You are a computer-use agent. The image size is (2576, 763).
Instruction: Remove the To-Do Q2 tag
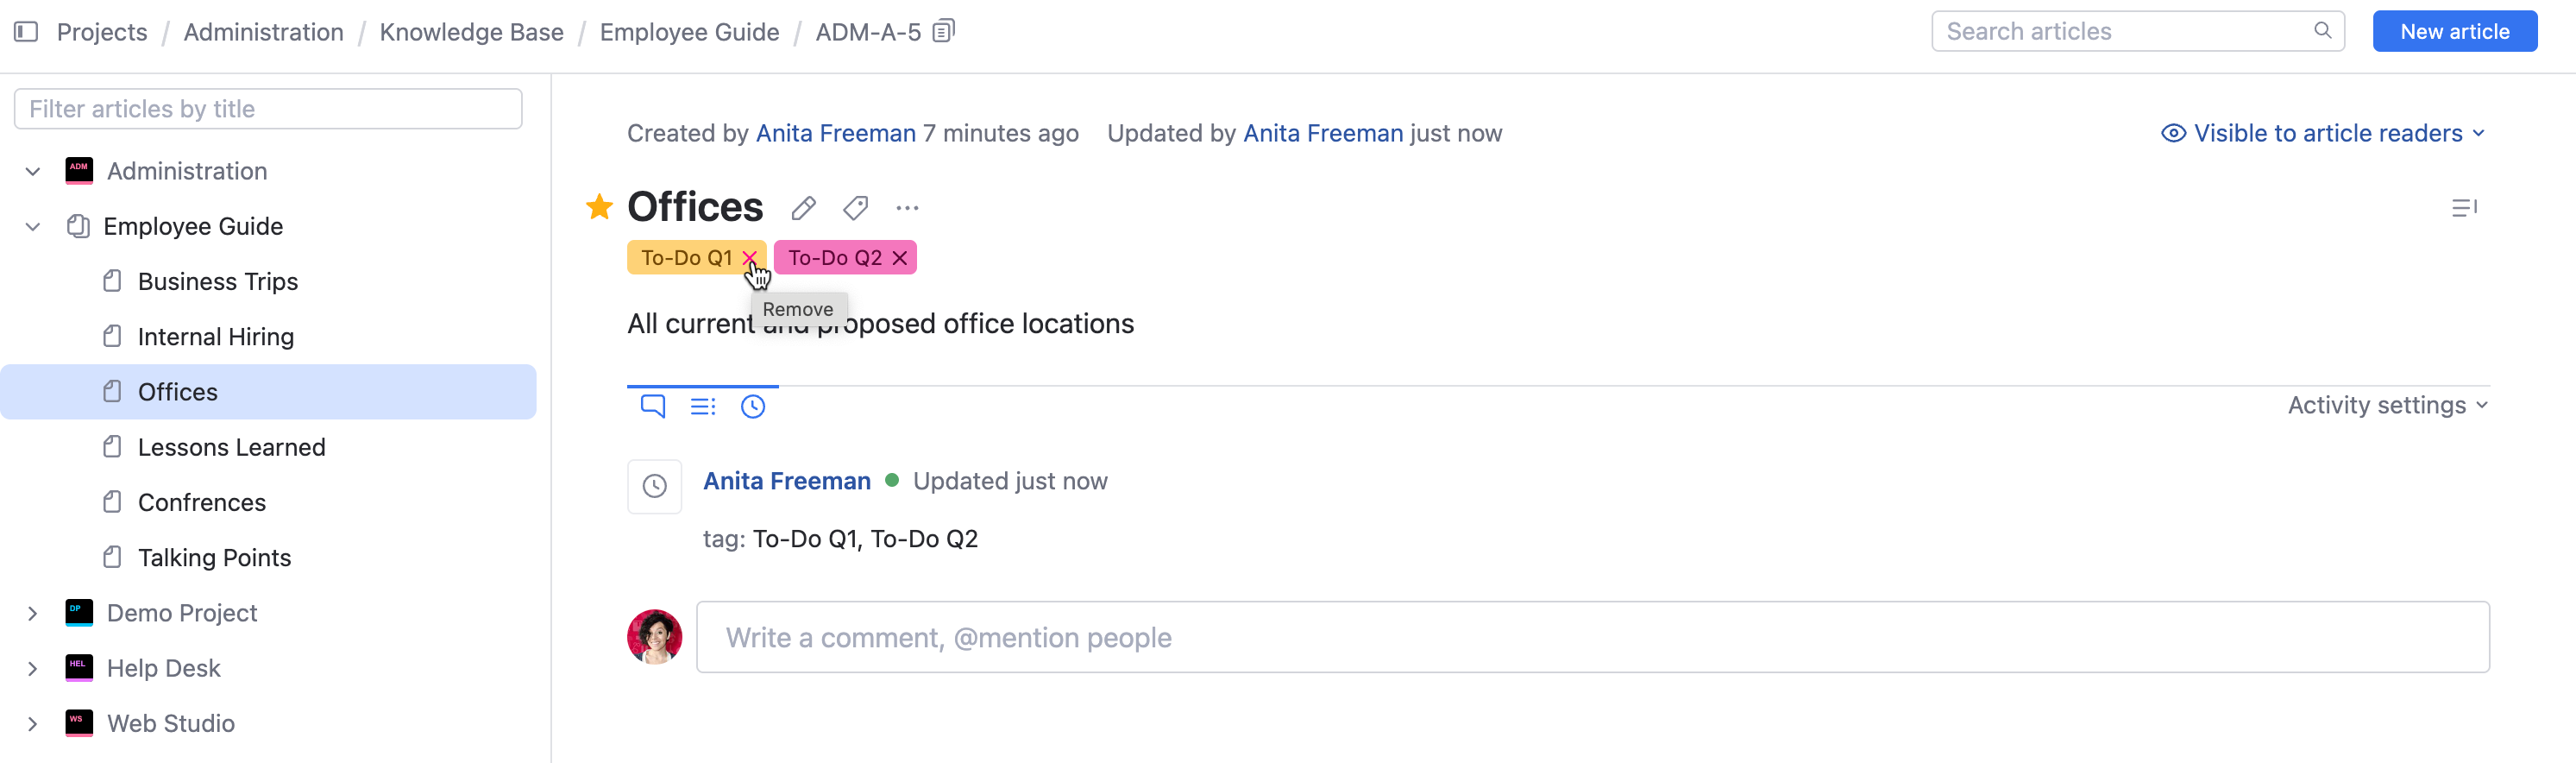tap(900, 258)
